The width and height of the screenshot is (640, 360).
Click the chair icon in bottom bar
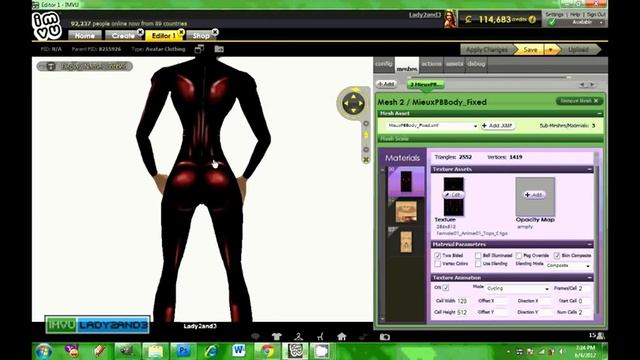320,336
